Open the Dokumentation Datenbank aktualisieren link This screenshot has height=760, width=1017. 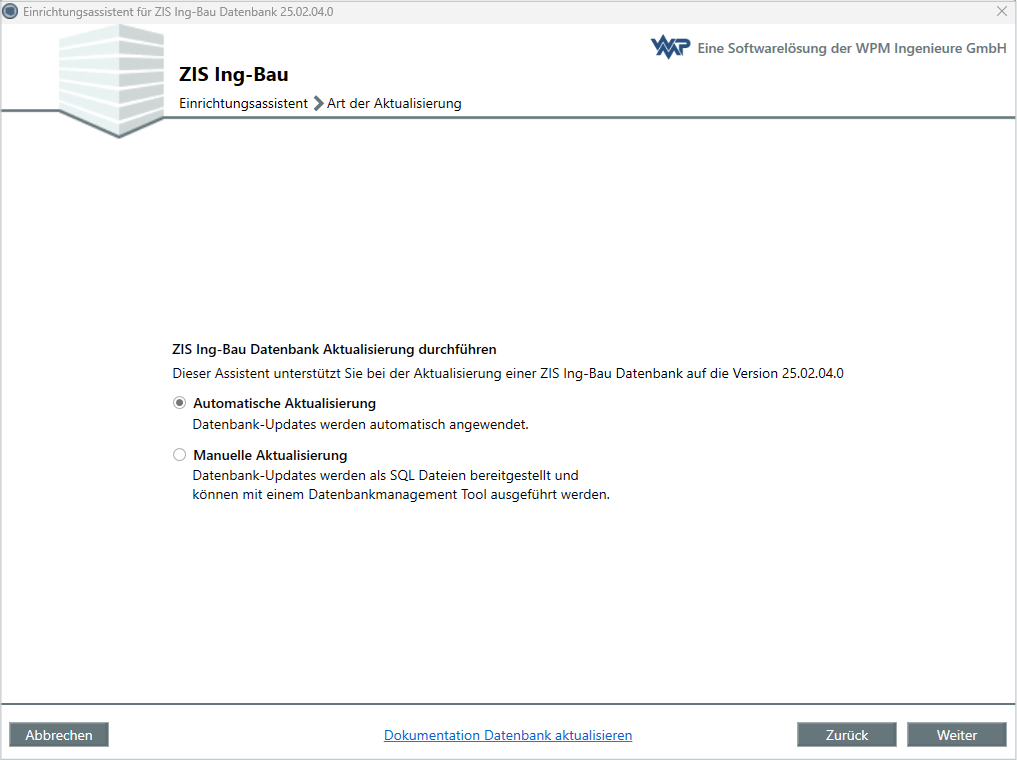coord(508,734)
